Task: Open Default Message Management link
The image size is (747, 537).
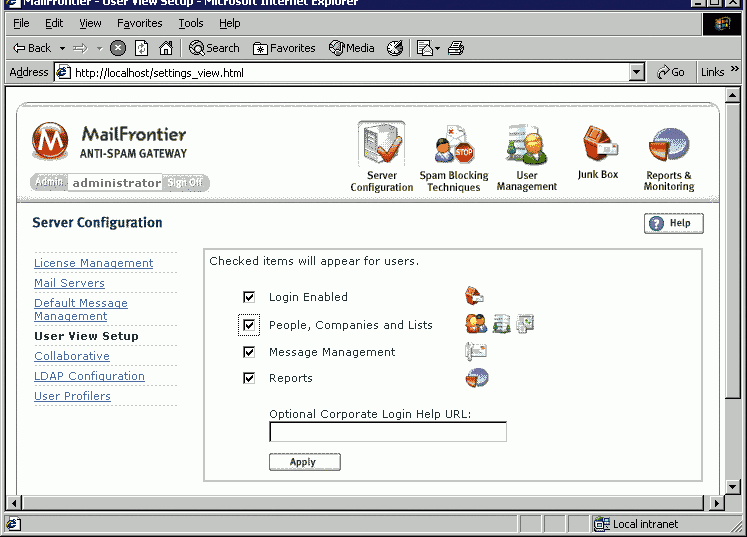Action: (x=81, y=310)
